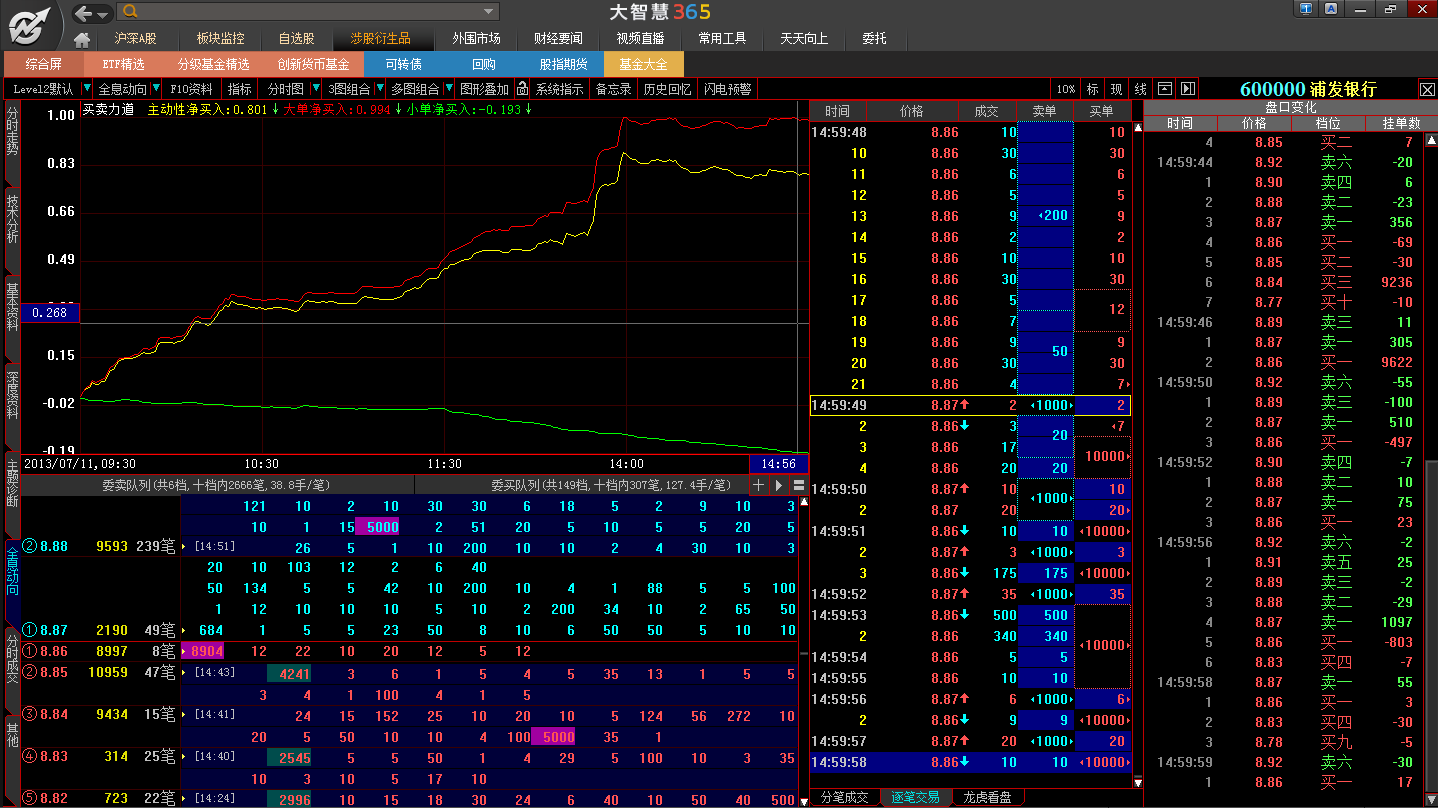Screen dimensions: 1438x808
Task: Open the 委托 trading menu
Action: [874, 39]
